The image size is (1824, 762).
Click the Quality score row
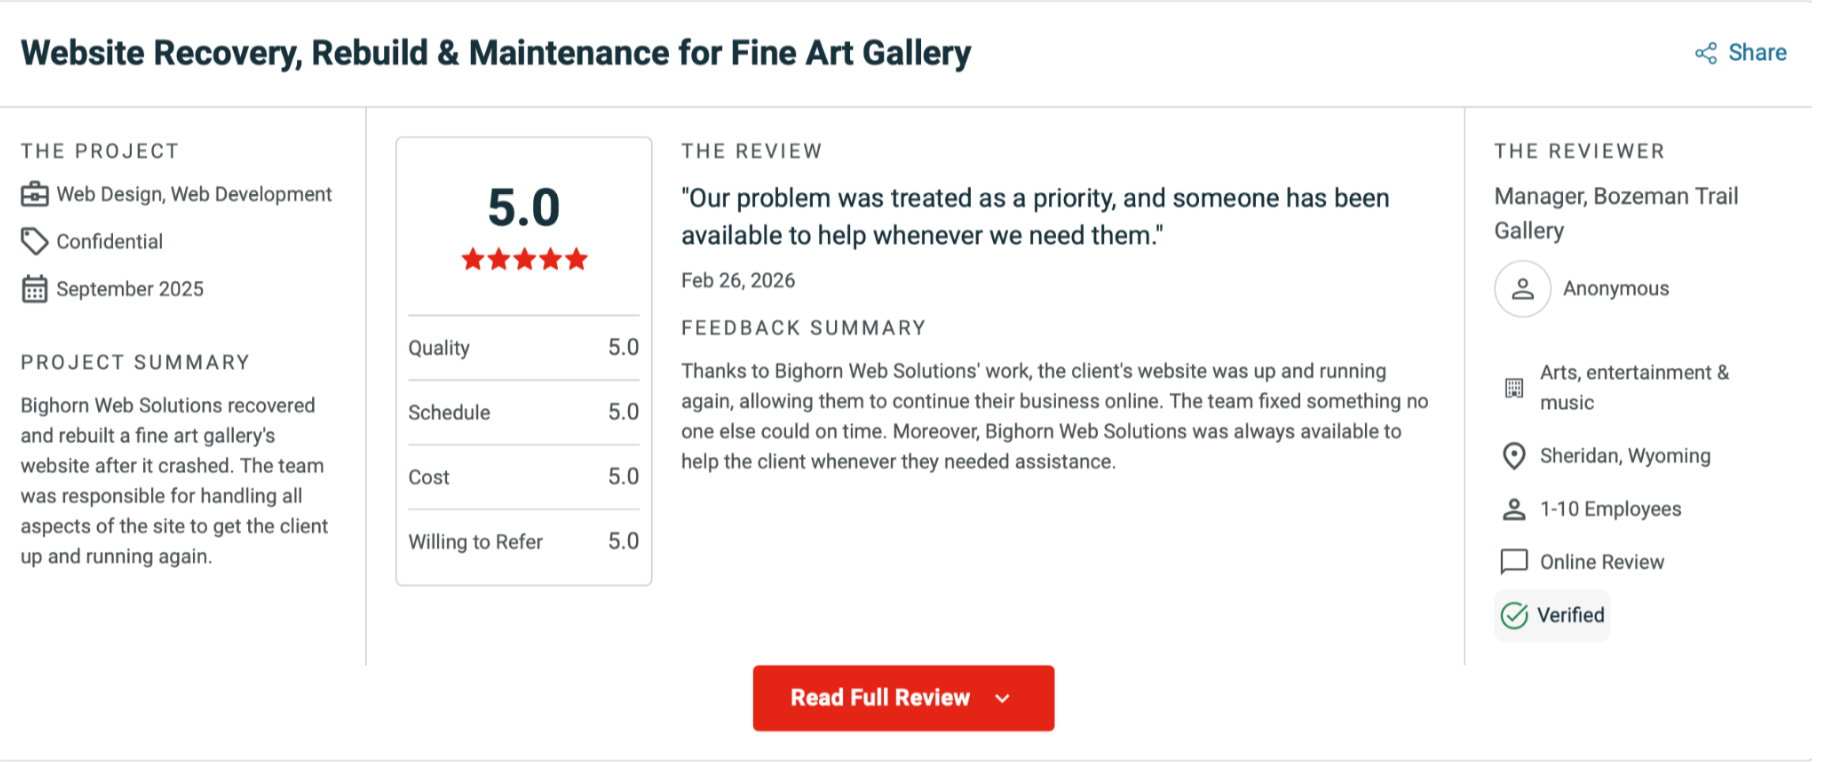click(523, 348)
